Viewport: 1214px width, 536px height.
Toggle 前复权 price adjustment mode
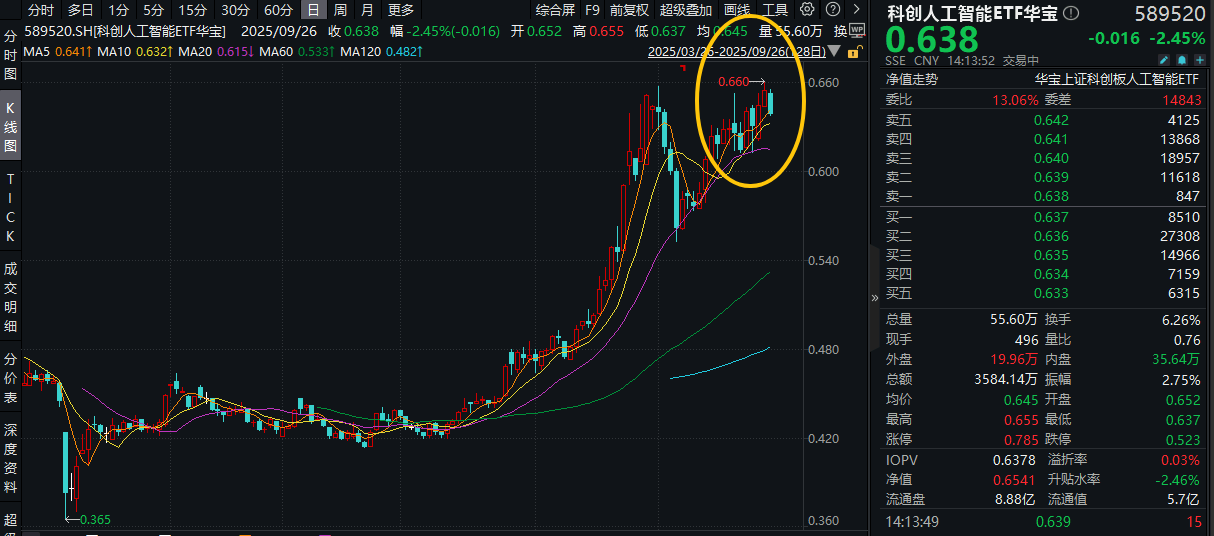(629, 10)
